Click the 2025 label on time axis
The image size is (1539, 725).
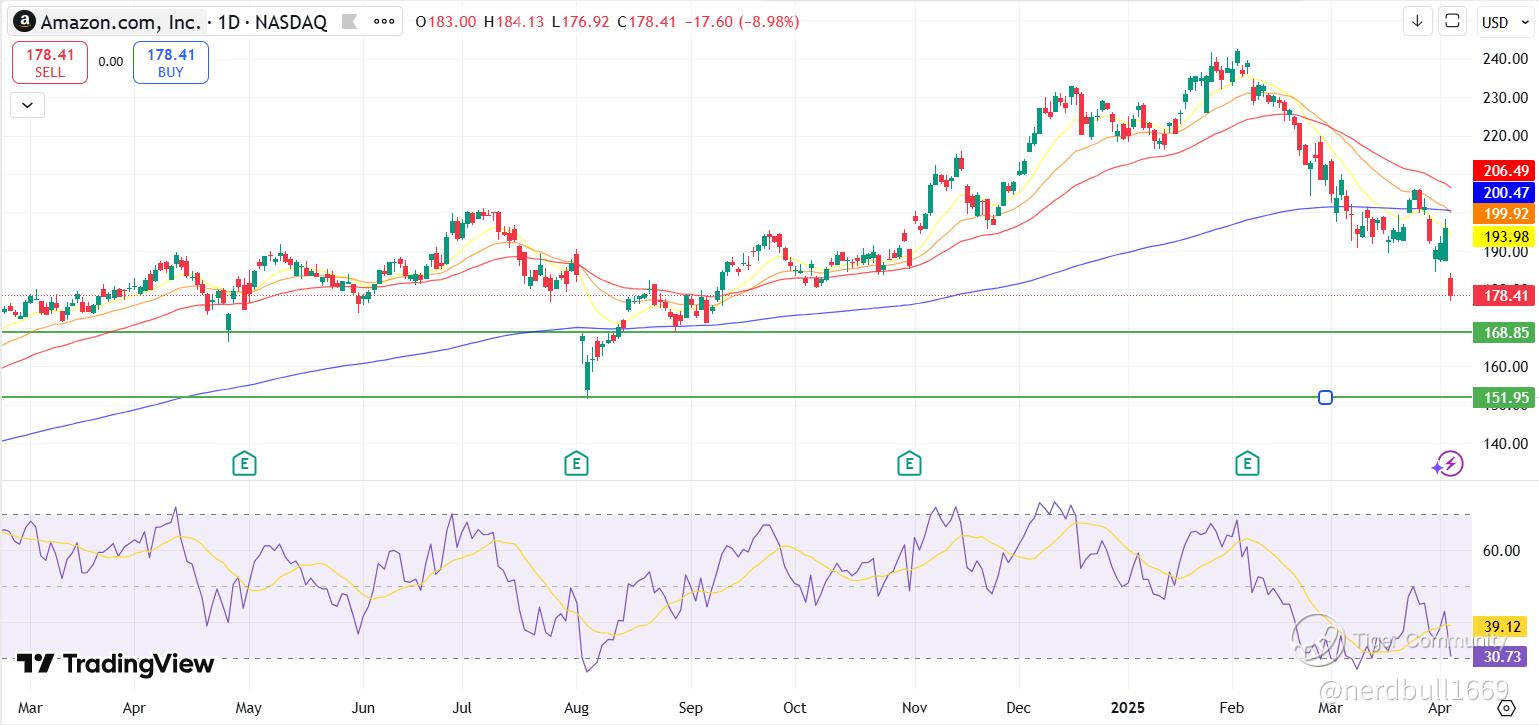pos(1130,708)
